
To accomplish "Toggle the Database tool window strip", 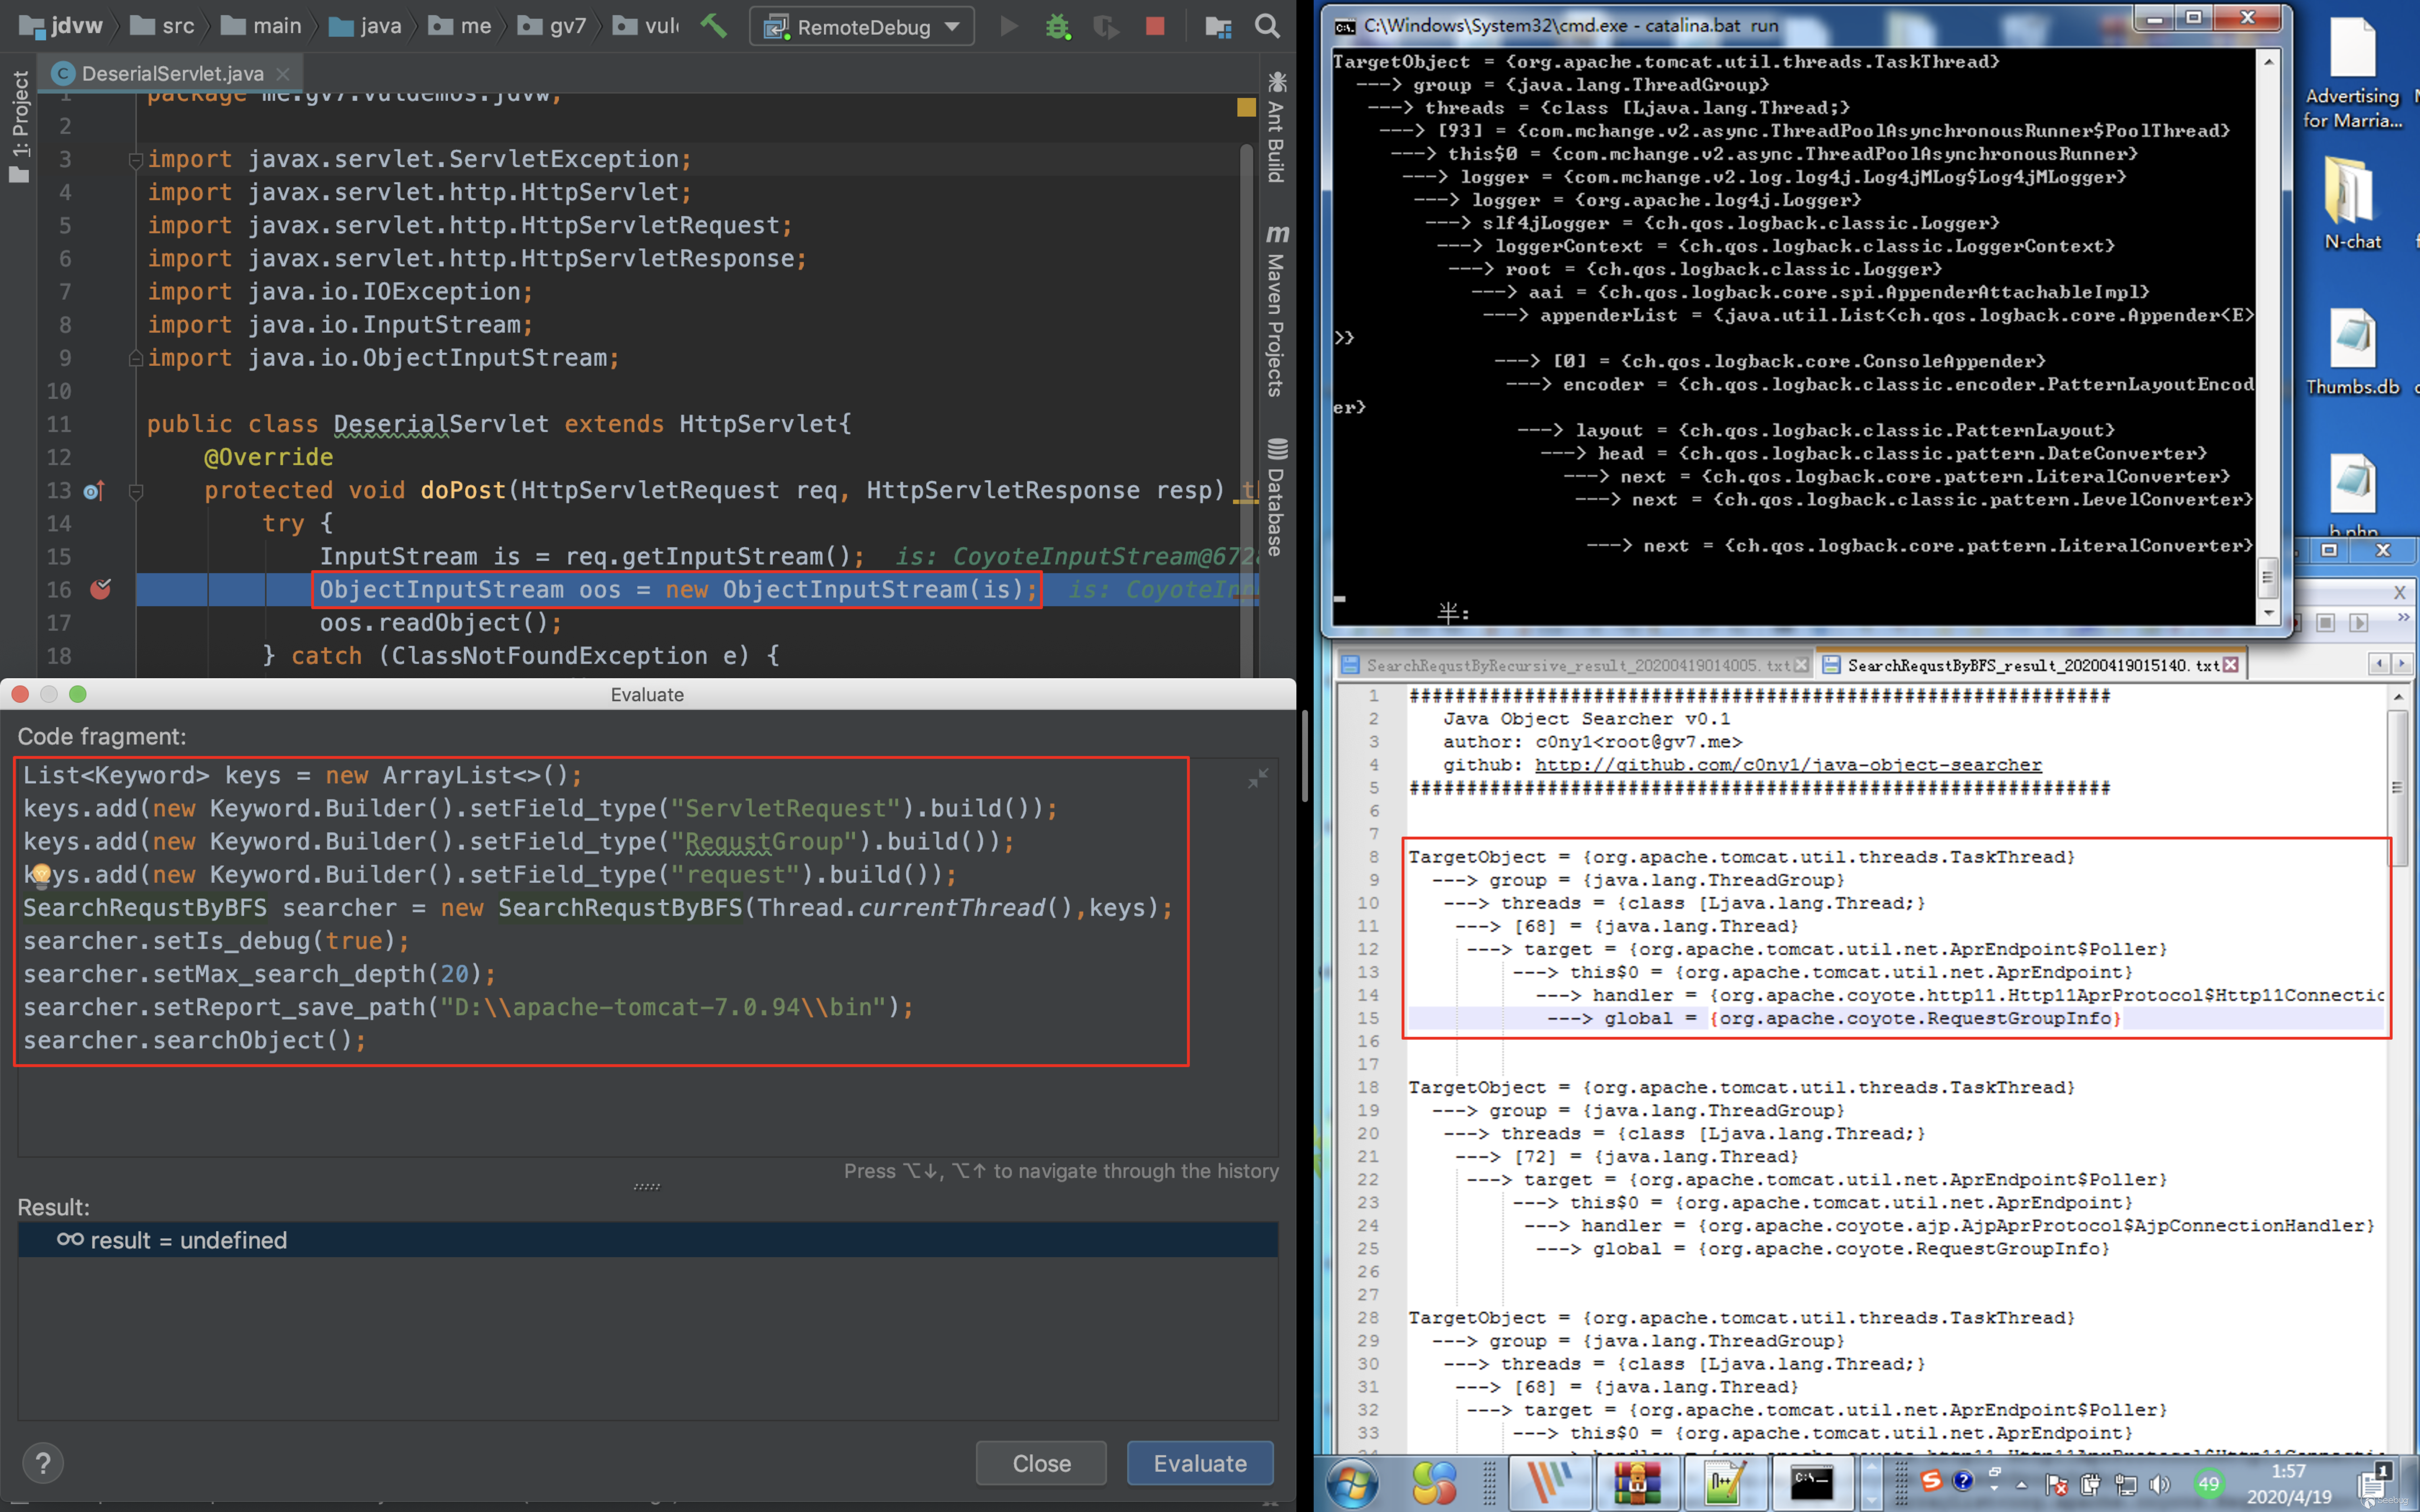I will coord(1276,497).
